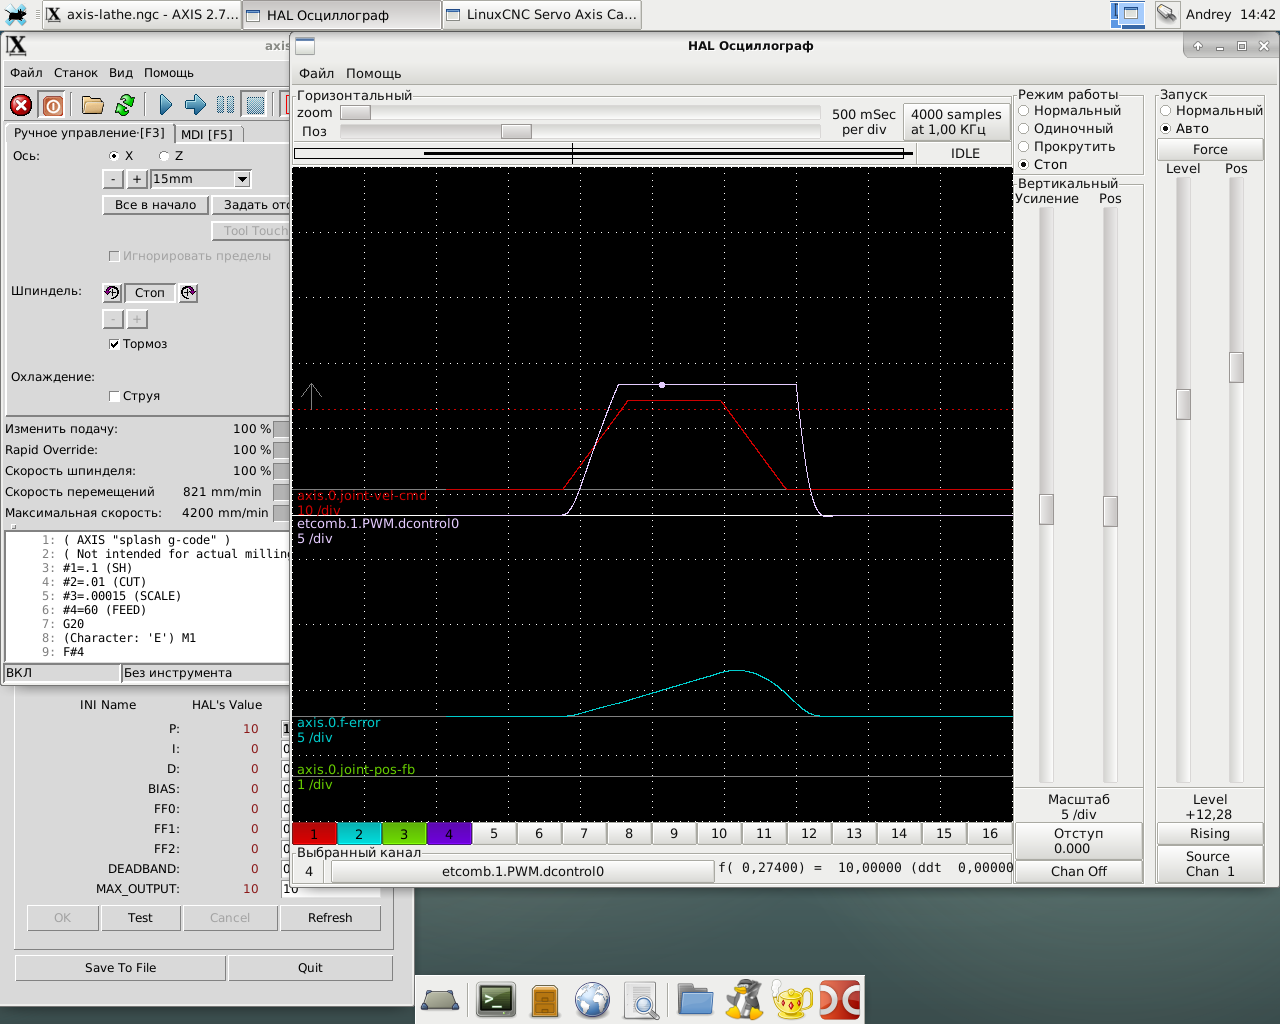This screenshot has height=1024, width=1280.
Task: Click the red emergency stop icon
Action: tap(21, 105)
